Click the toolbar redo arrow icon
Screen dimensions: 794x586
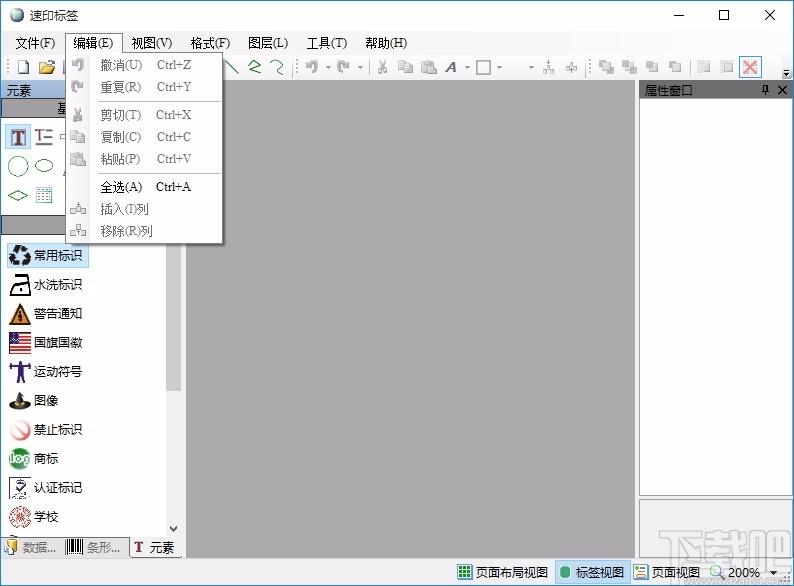tap(343, 67)
